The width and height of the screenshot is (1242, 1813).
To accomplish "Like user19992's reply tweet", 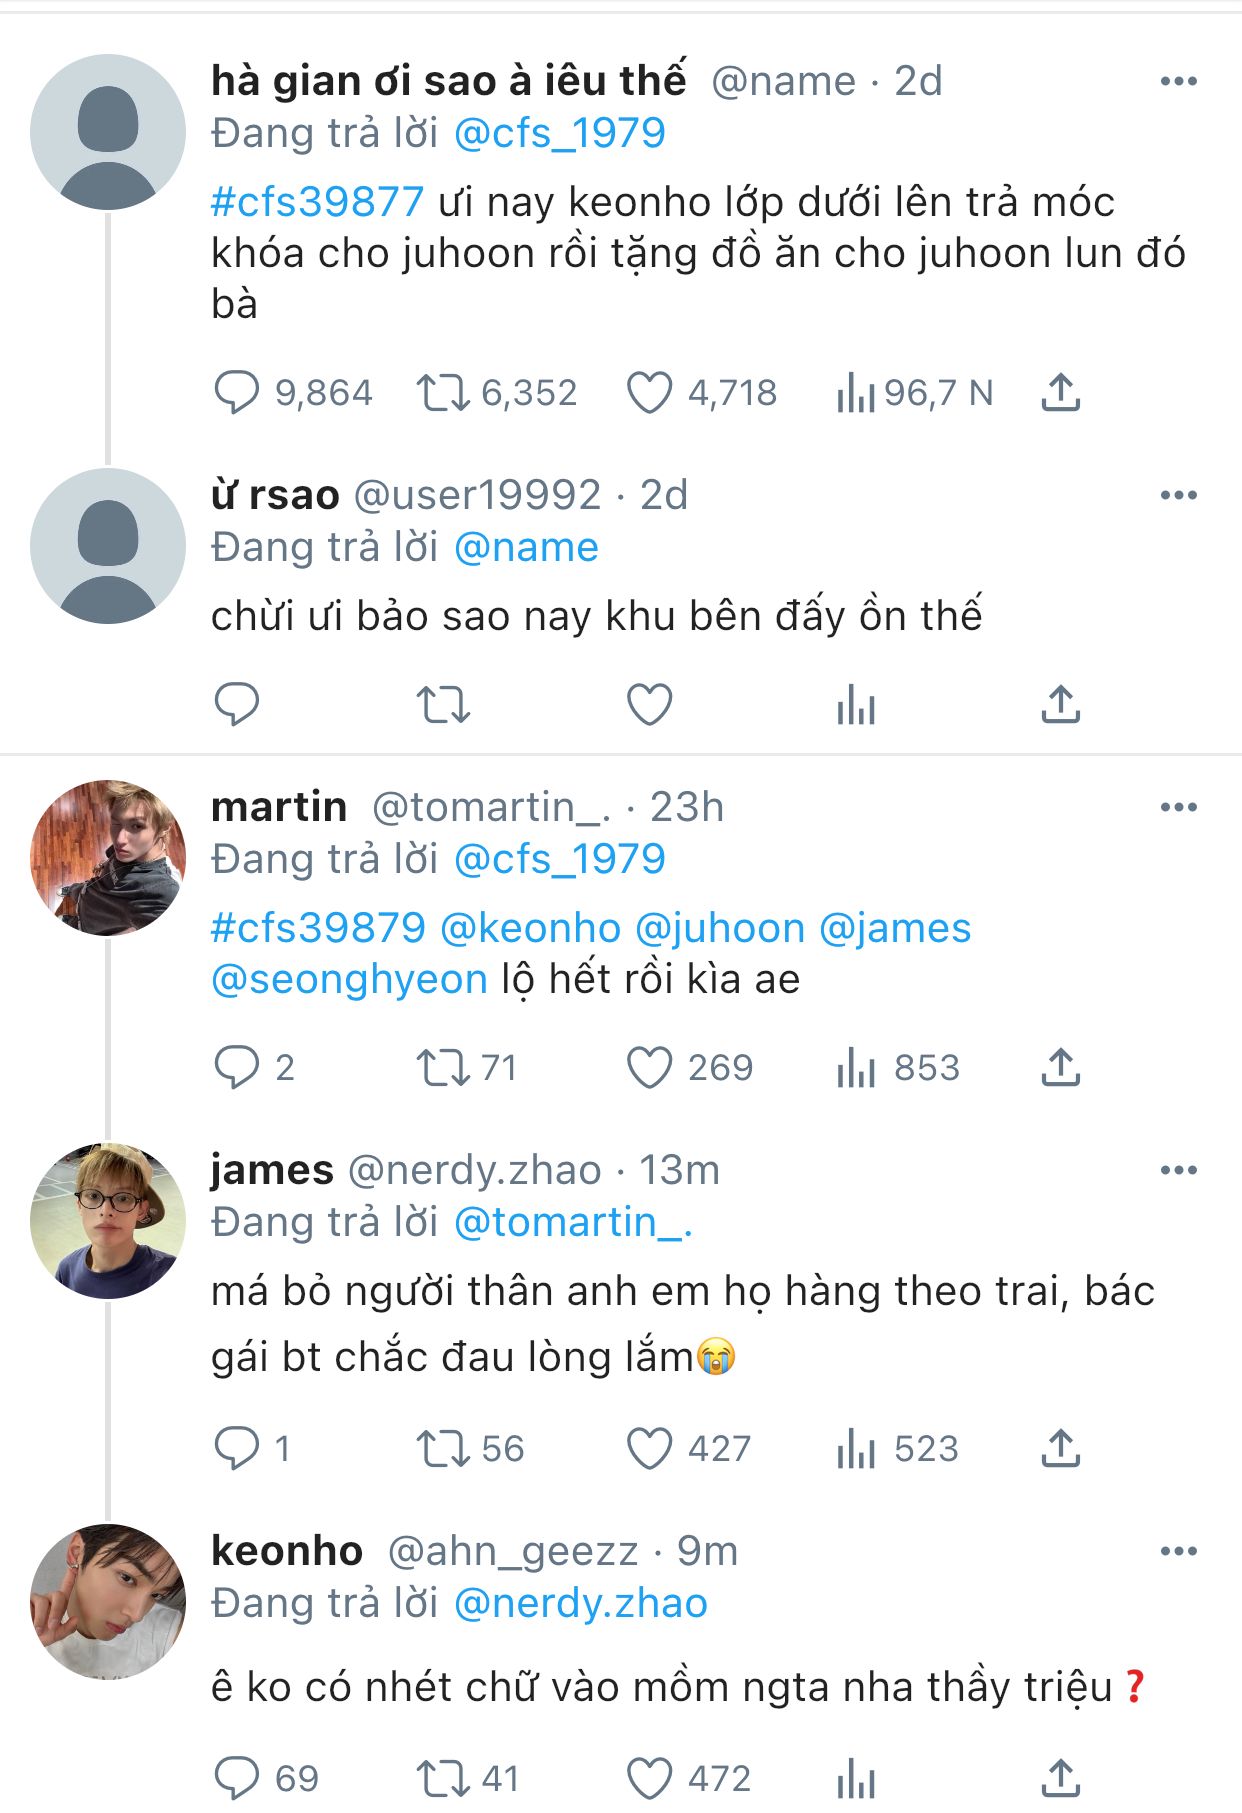I will (650, 705).
